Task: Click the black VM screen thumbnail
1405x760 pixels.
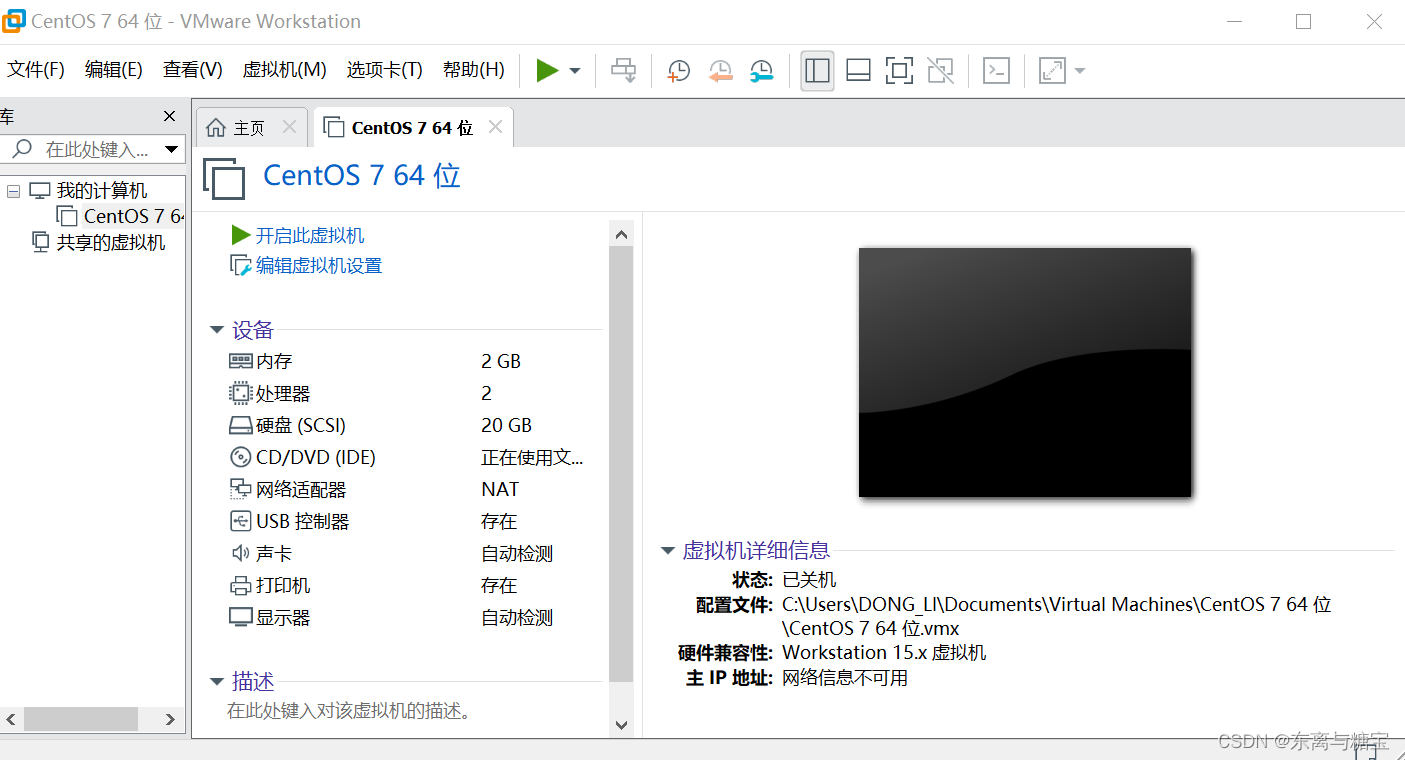Action: [1025, 372]
